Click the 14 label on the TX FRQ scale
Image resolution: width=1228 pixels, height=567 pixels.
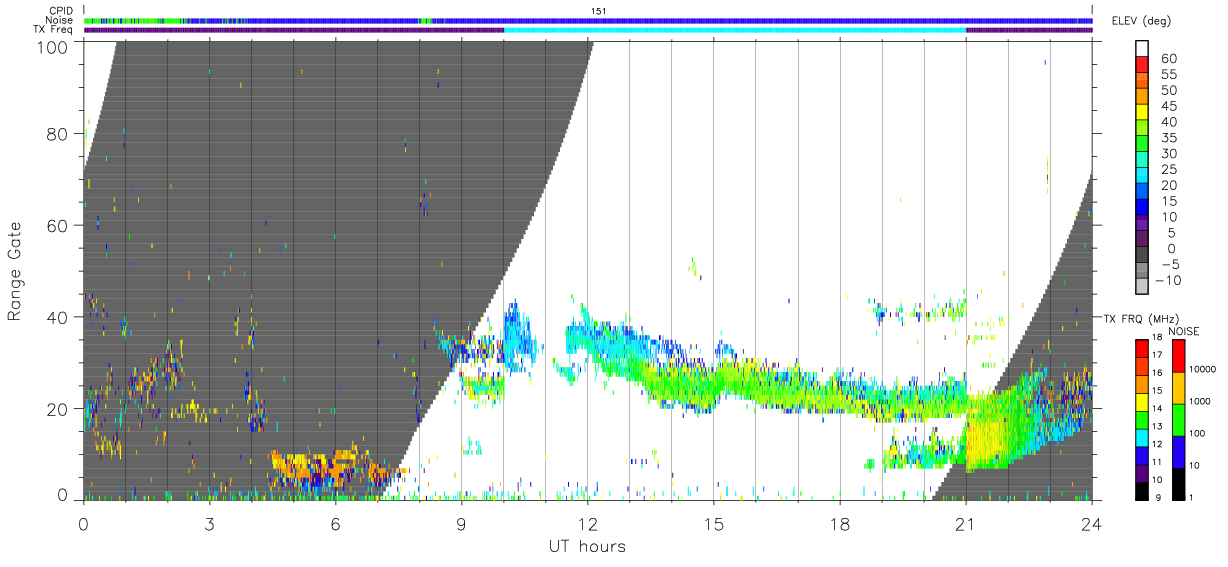coord(1159,409)
